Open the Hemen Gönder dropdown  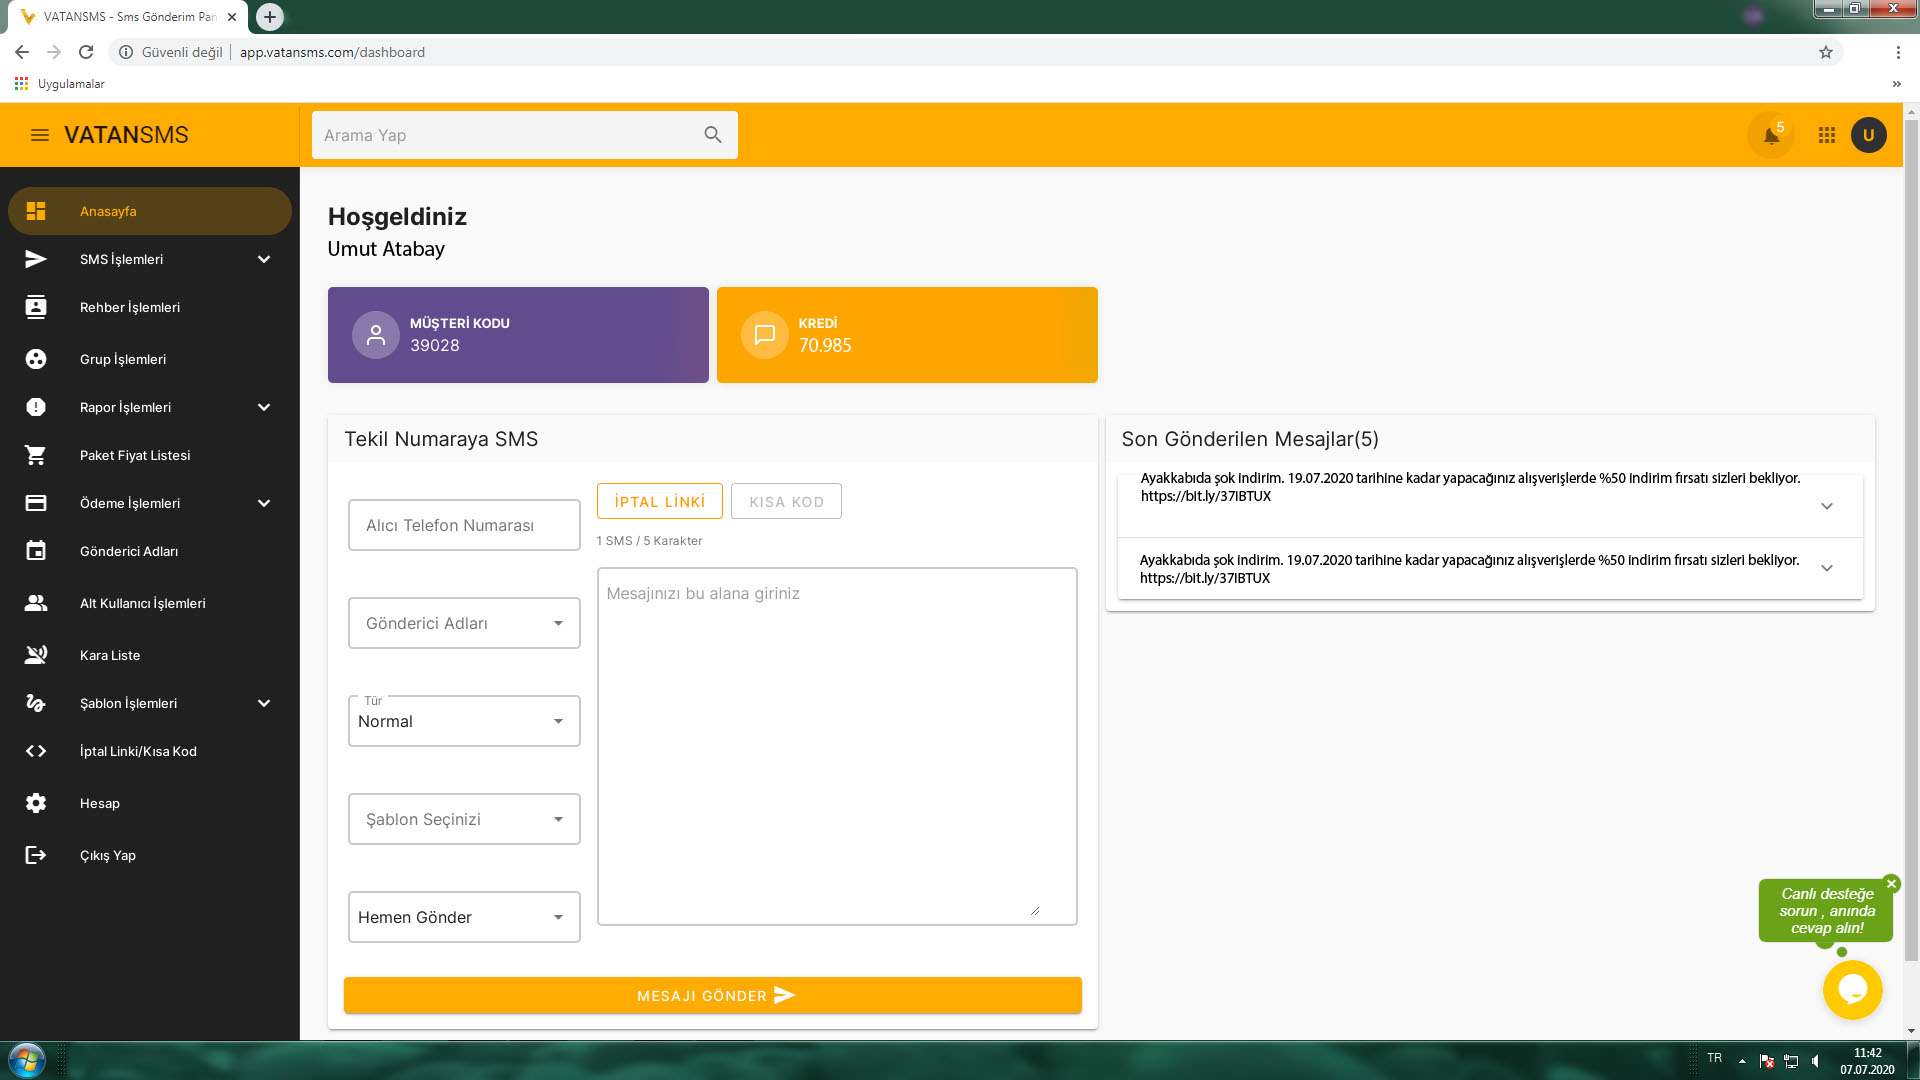pyautogui.click(x=464, y=917)
